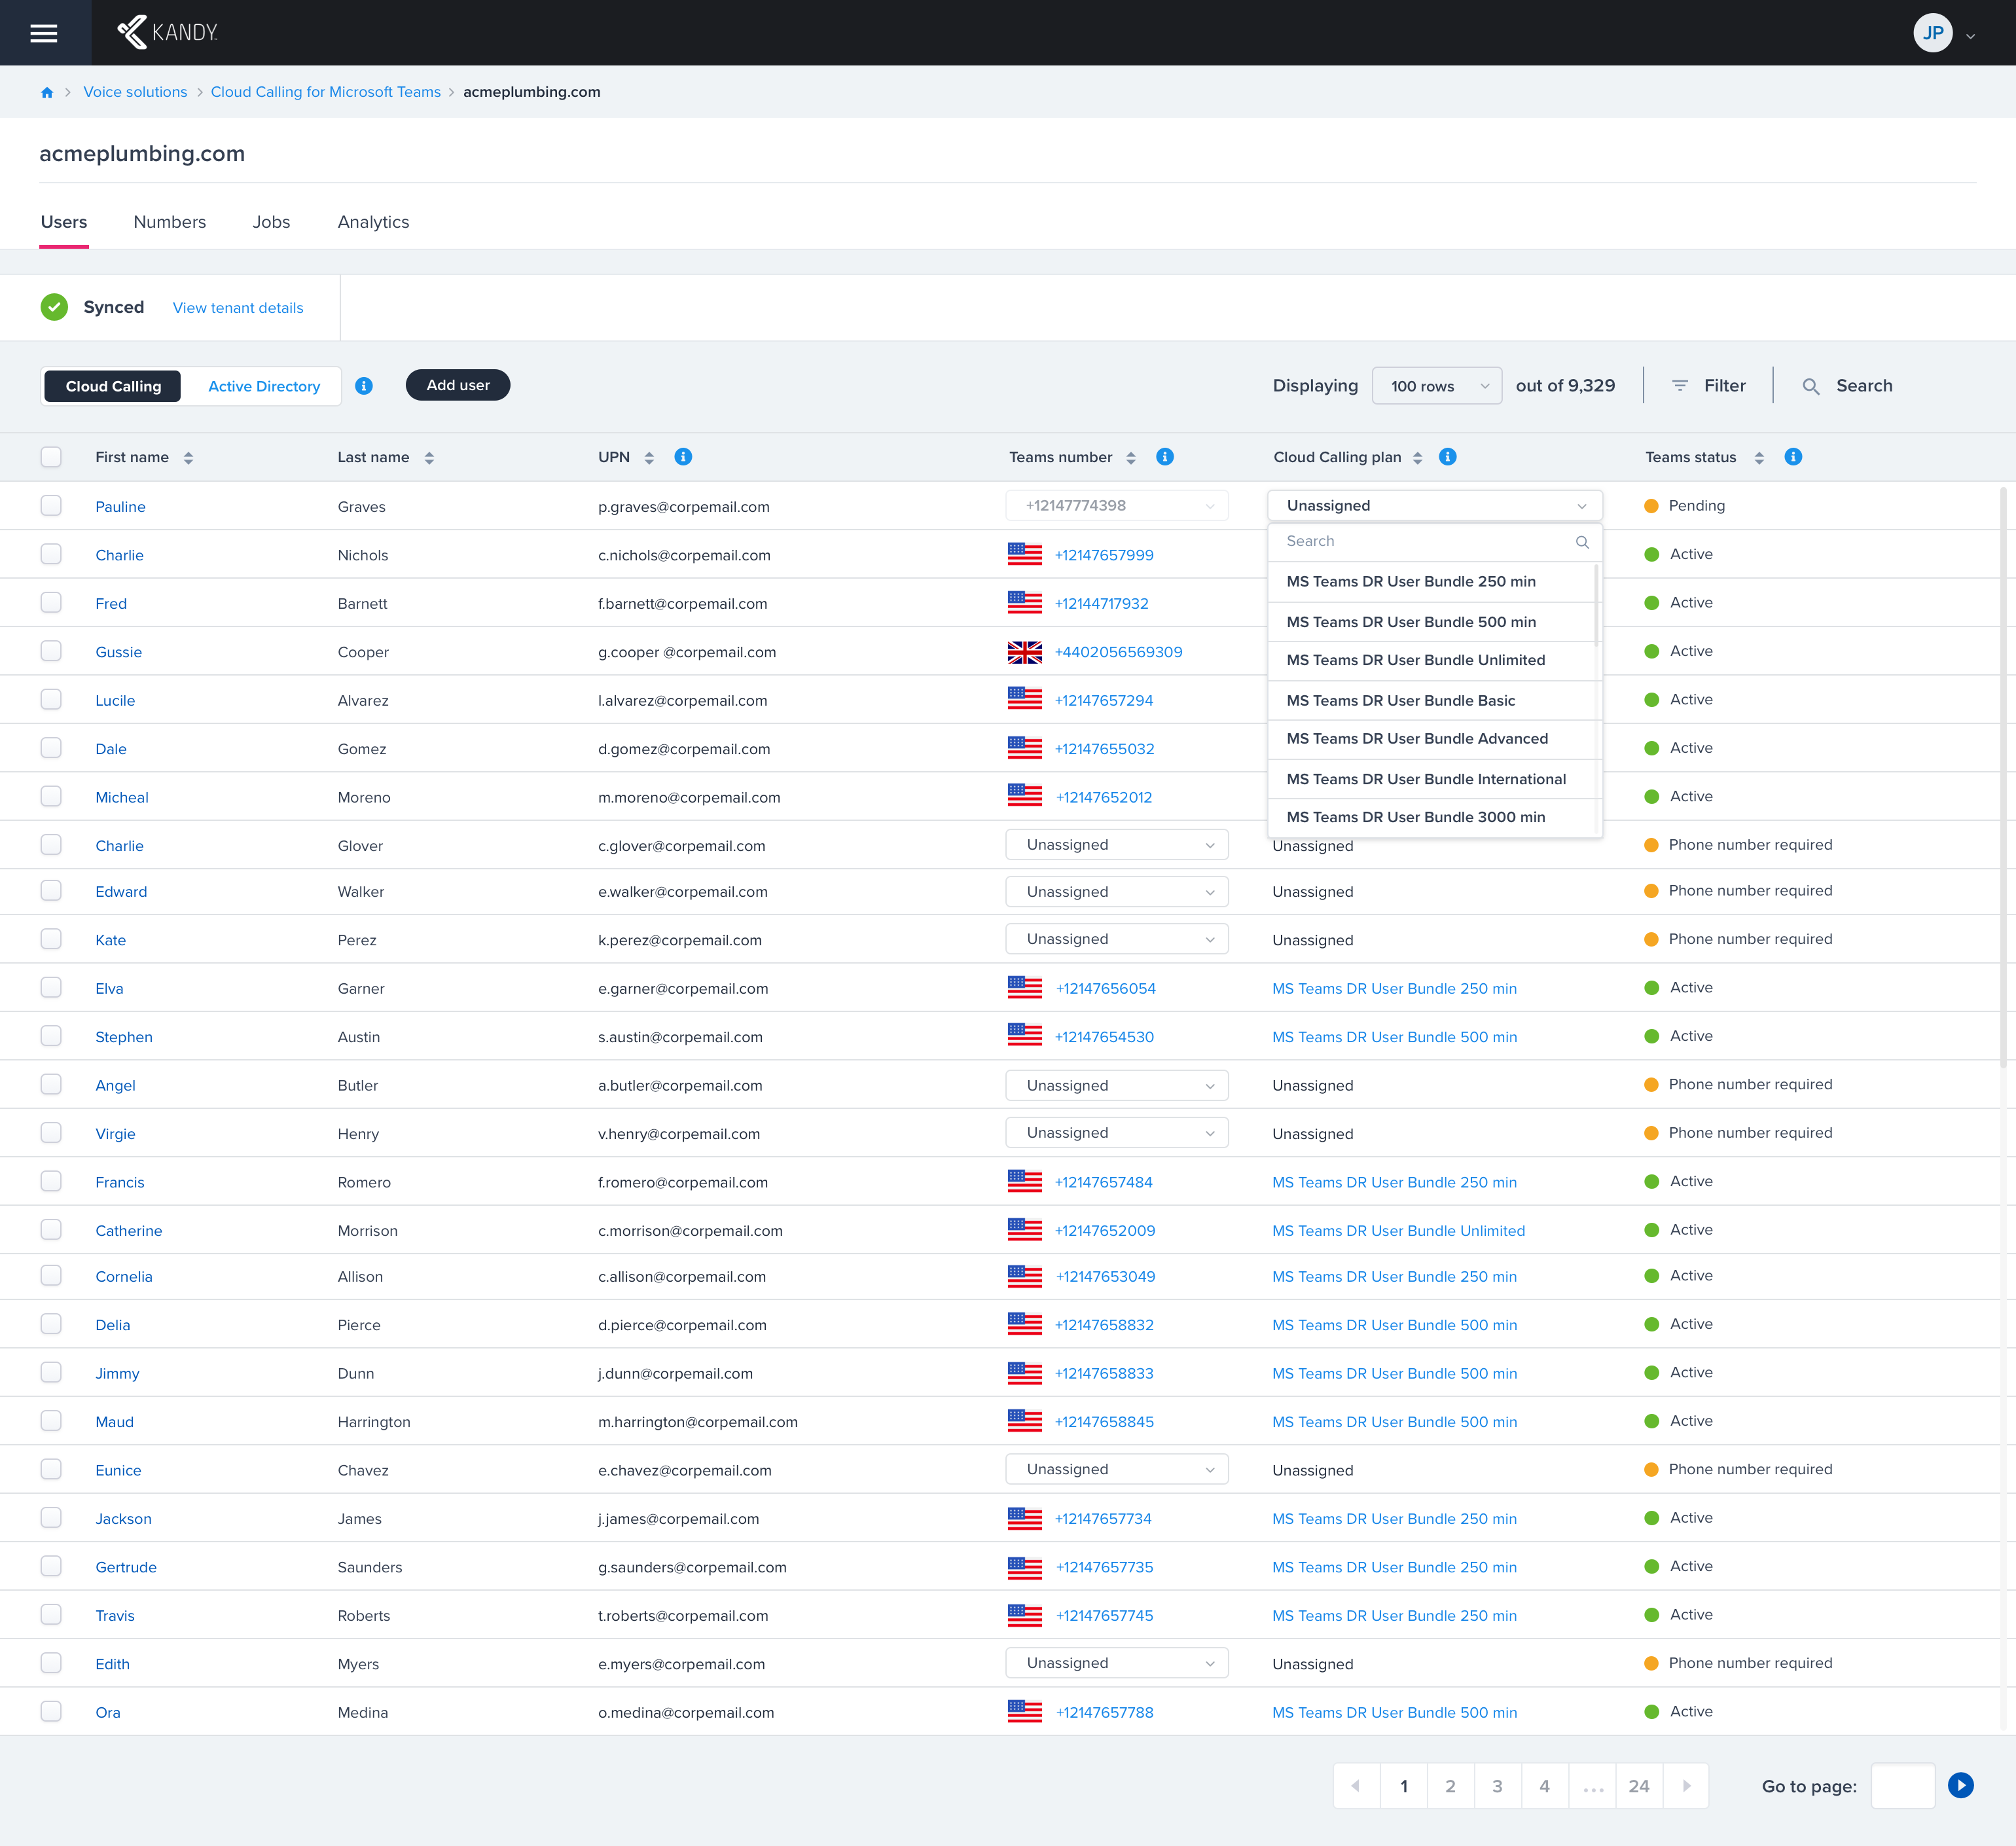Click the Go to page input field
This screenshot has width=2016, height=1846.
pyautogui.click(x=1902, y=1786)
